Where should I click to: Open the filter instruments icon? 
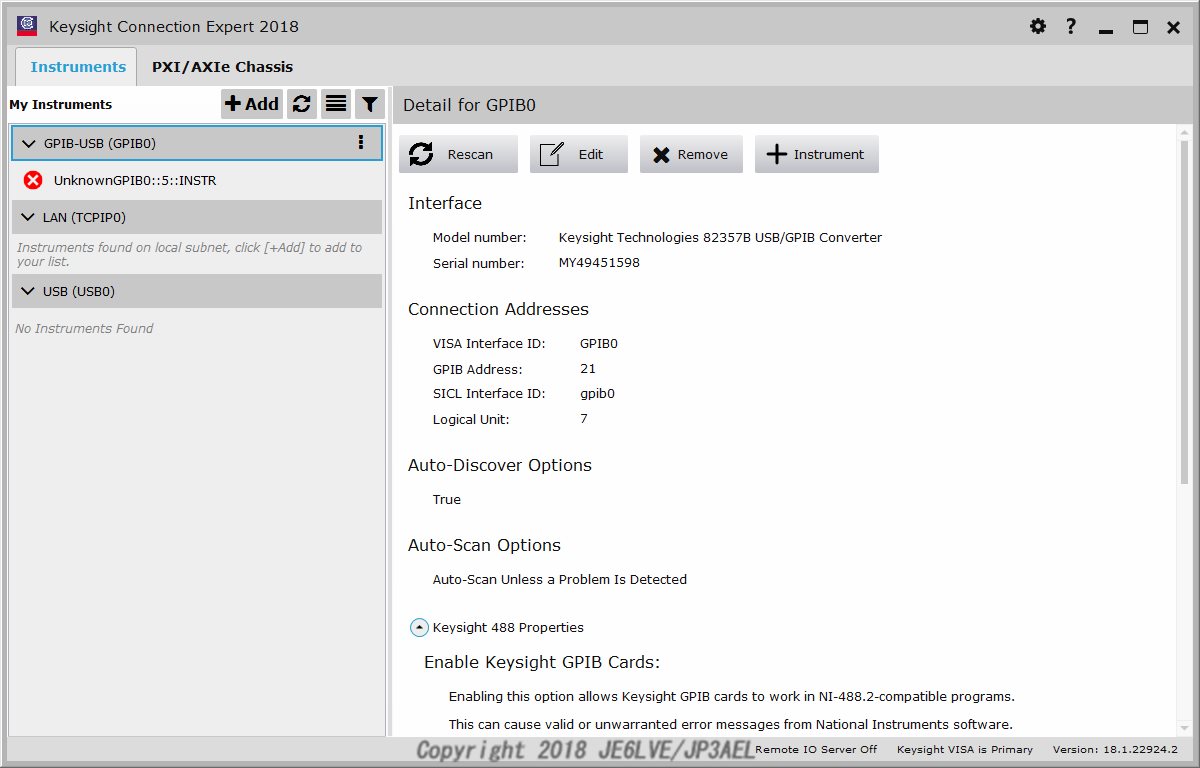click(369, 103)
